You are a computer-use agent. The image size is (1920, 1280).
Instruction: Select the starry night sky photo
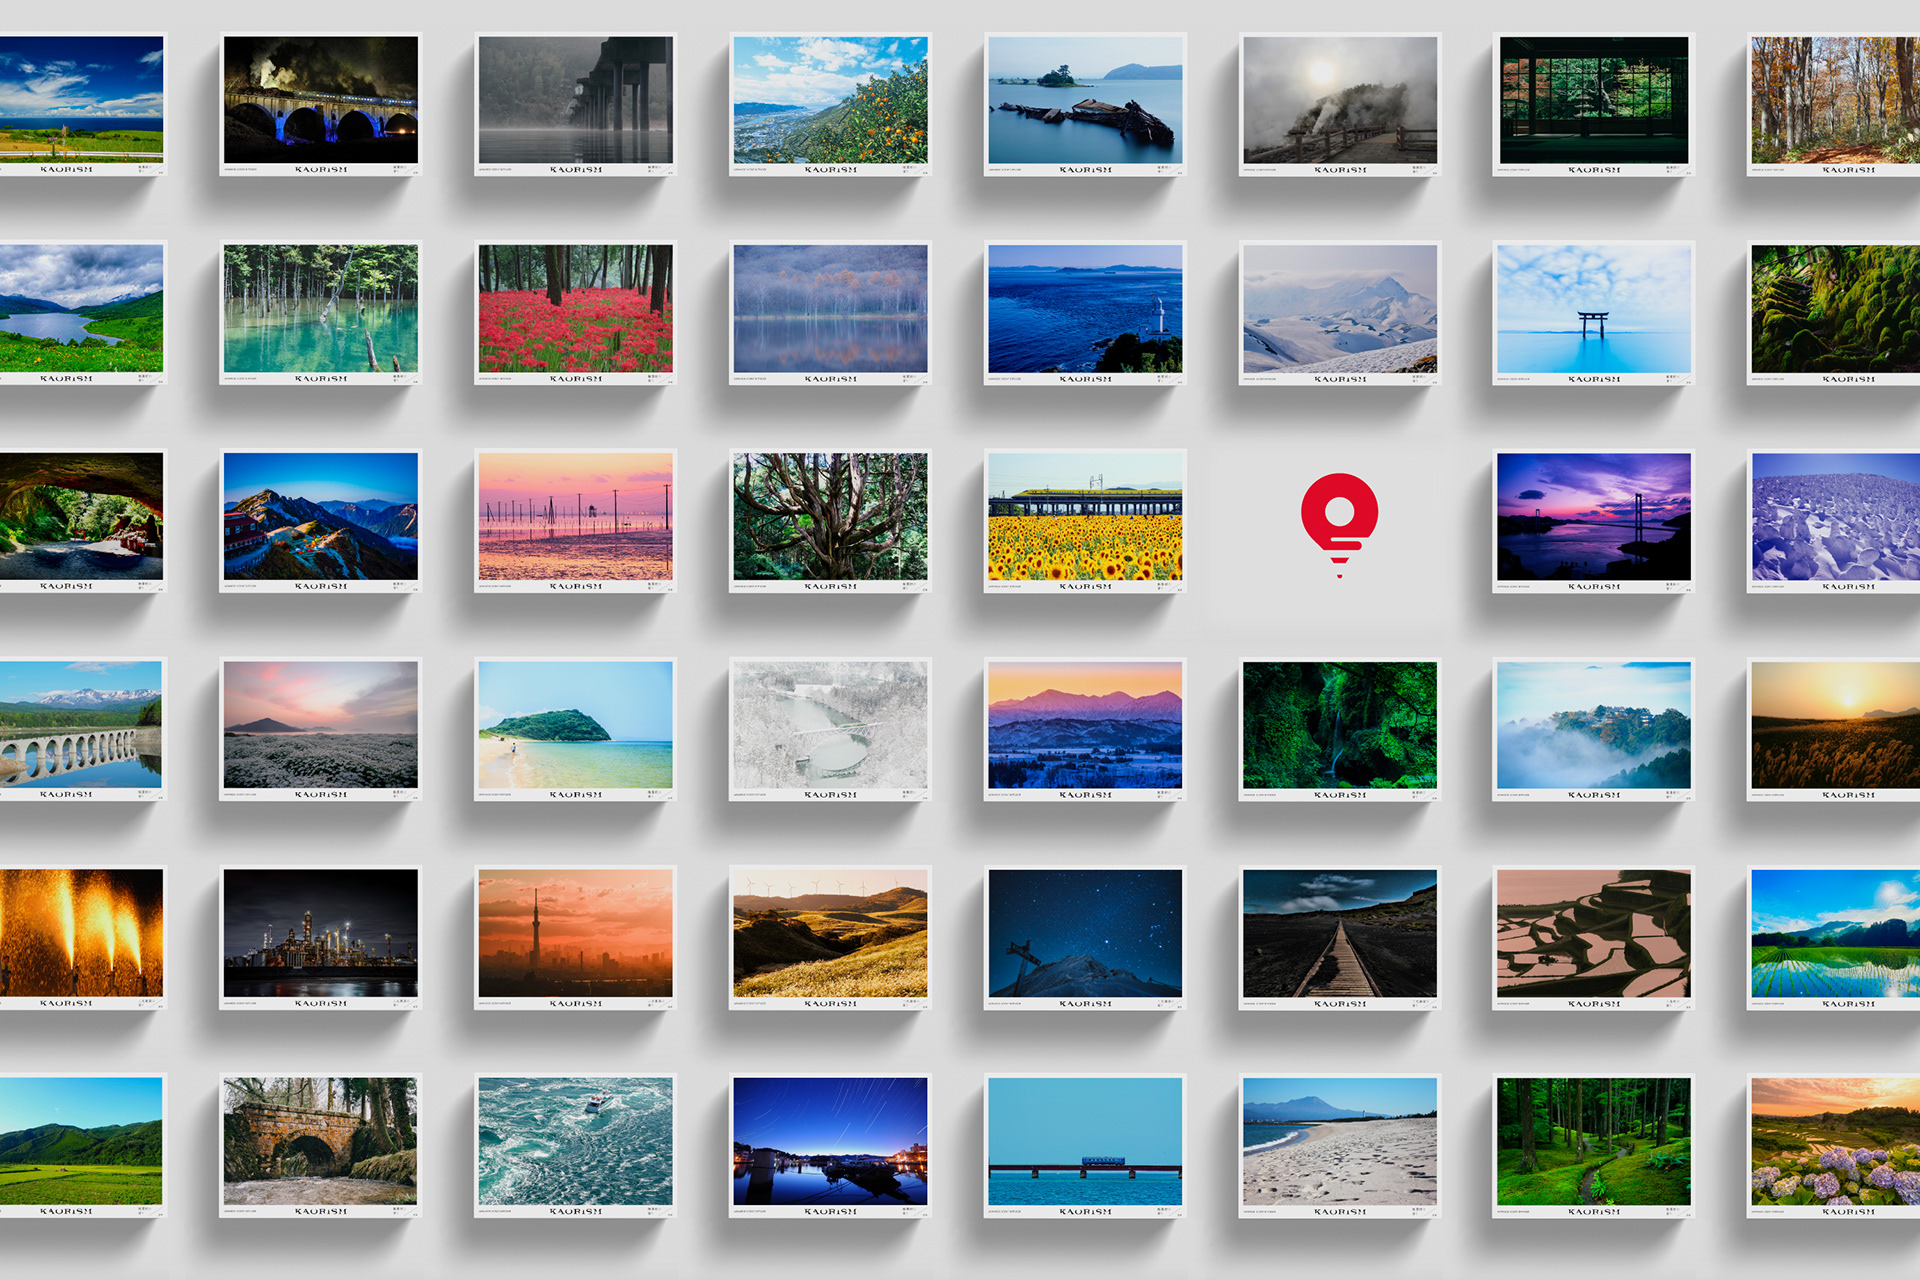(x=1085, y=933)
